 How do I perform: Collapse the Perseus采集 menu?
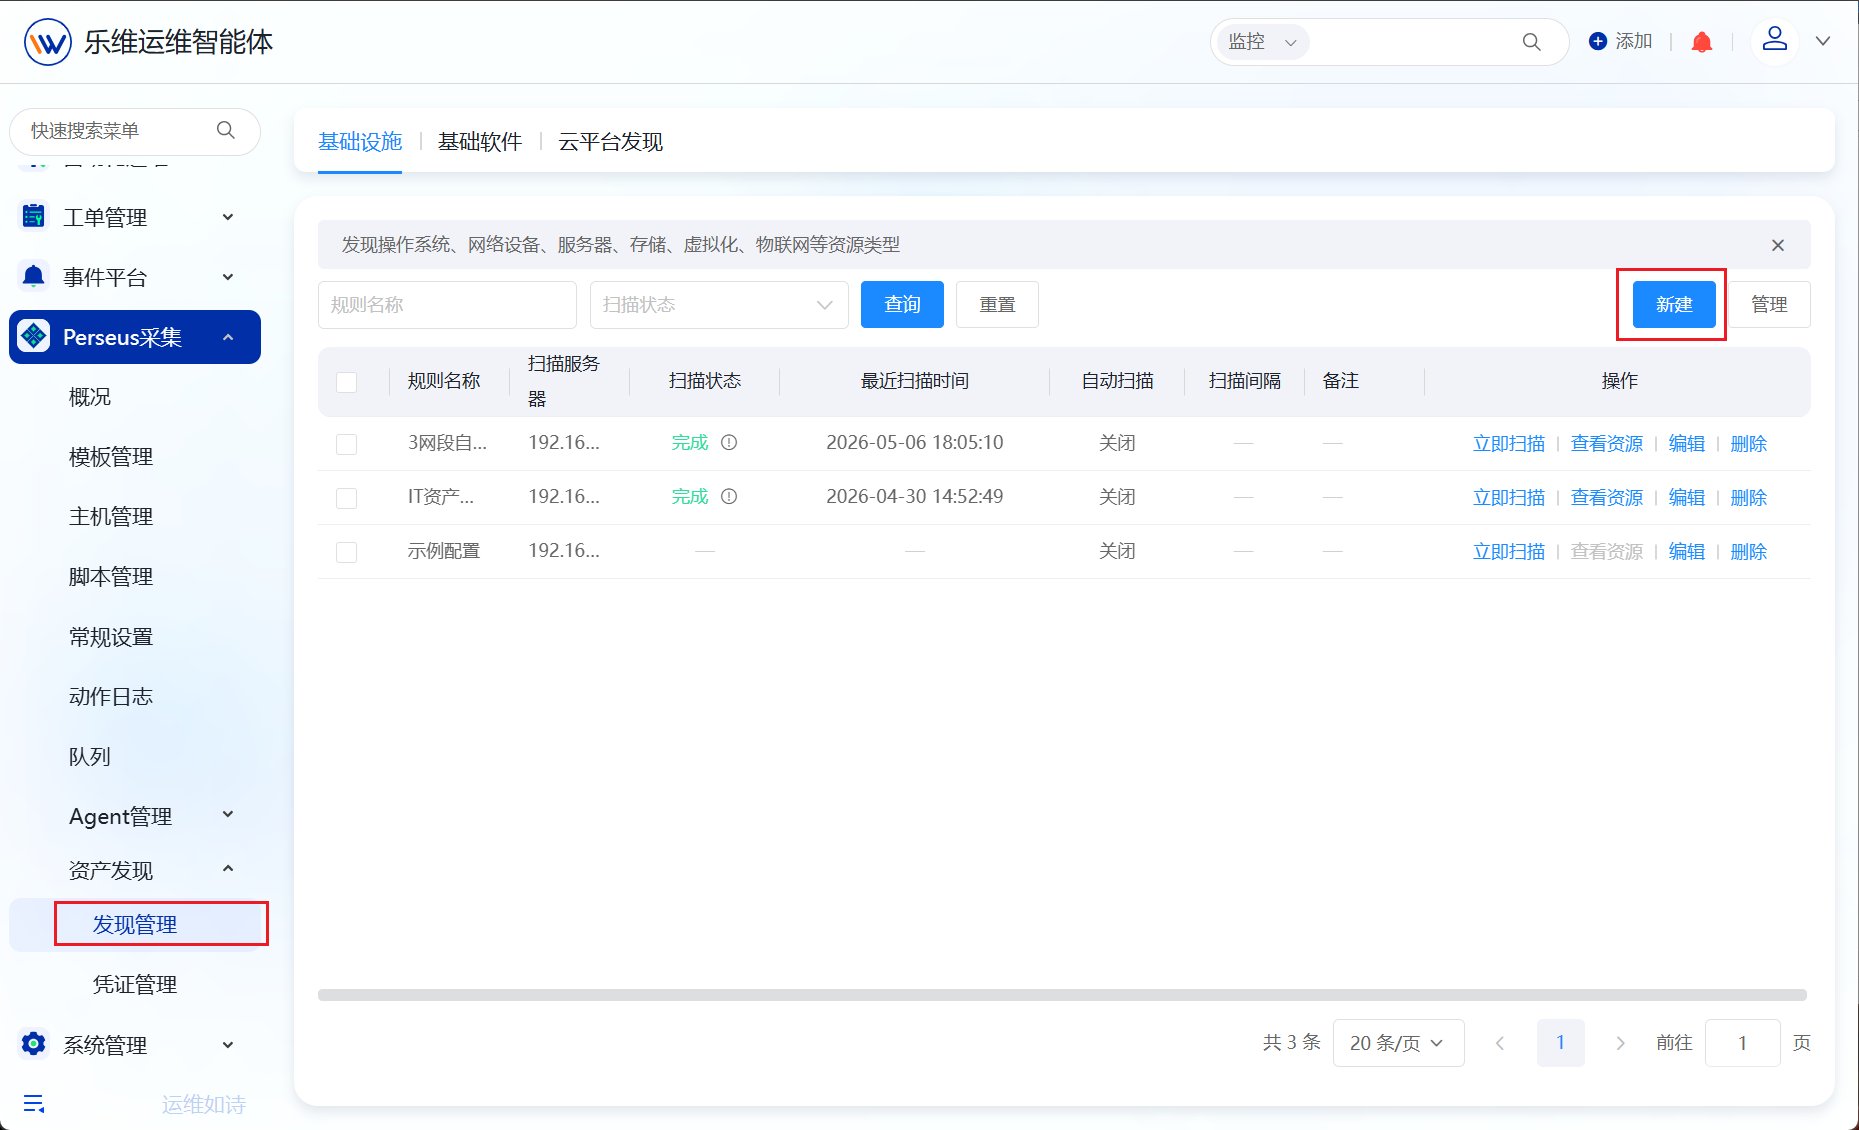[x=228, y=337]
